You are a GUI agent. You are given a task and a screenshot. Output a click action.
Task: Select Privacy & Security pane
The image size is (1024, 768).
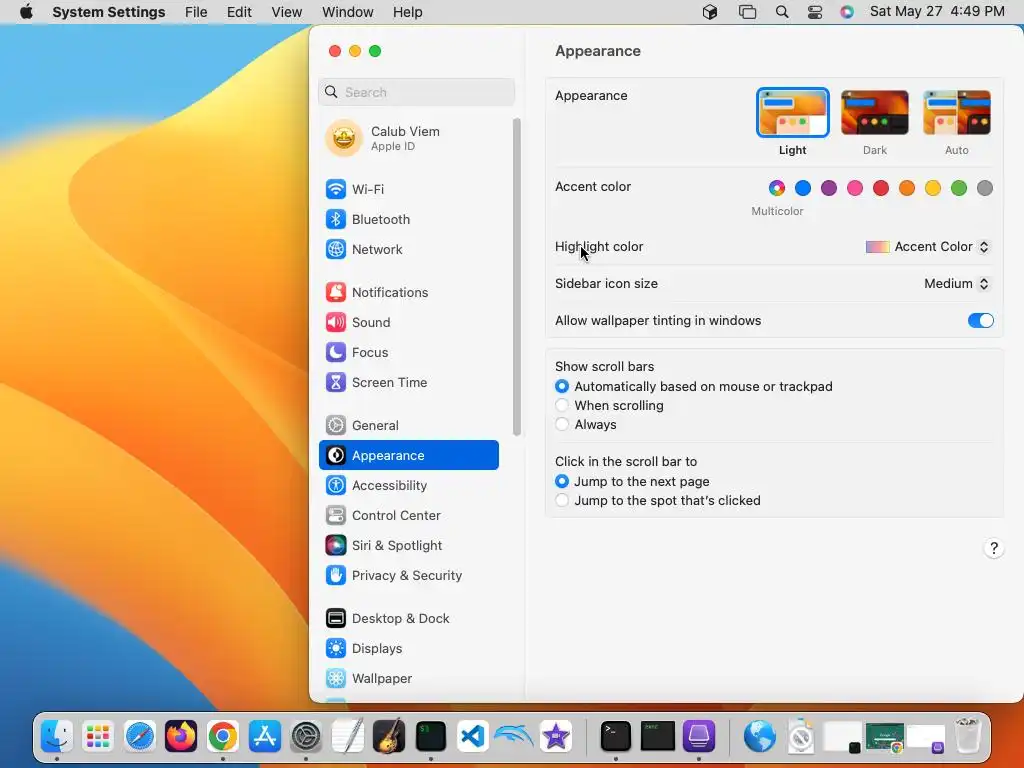409,575
